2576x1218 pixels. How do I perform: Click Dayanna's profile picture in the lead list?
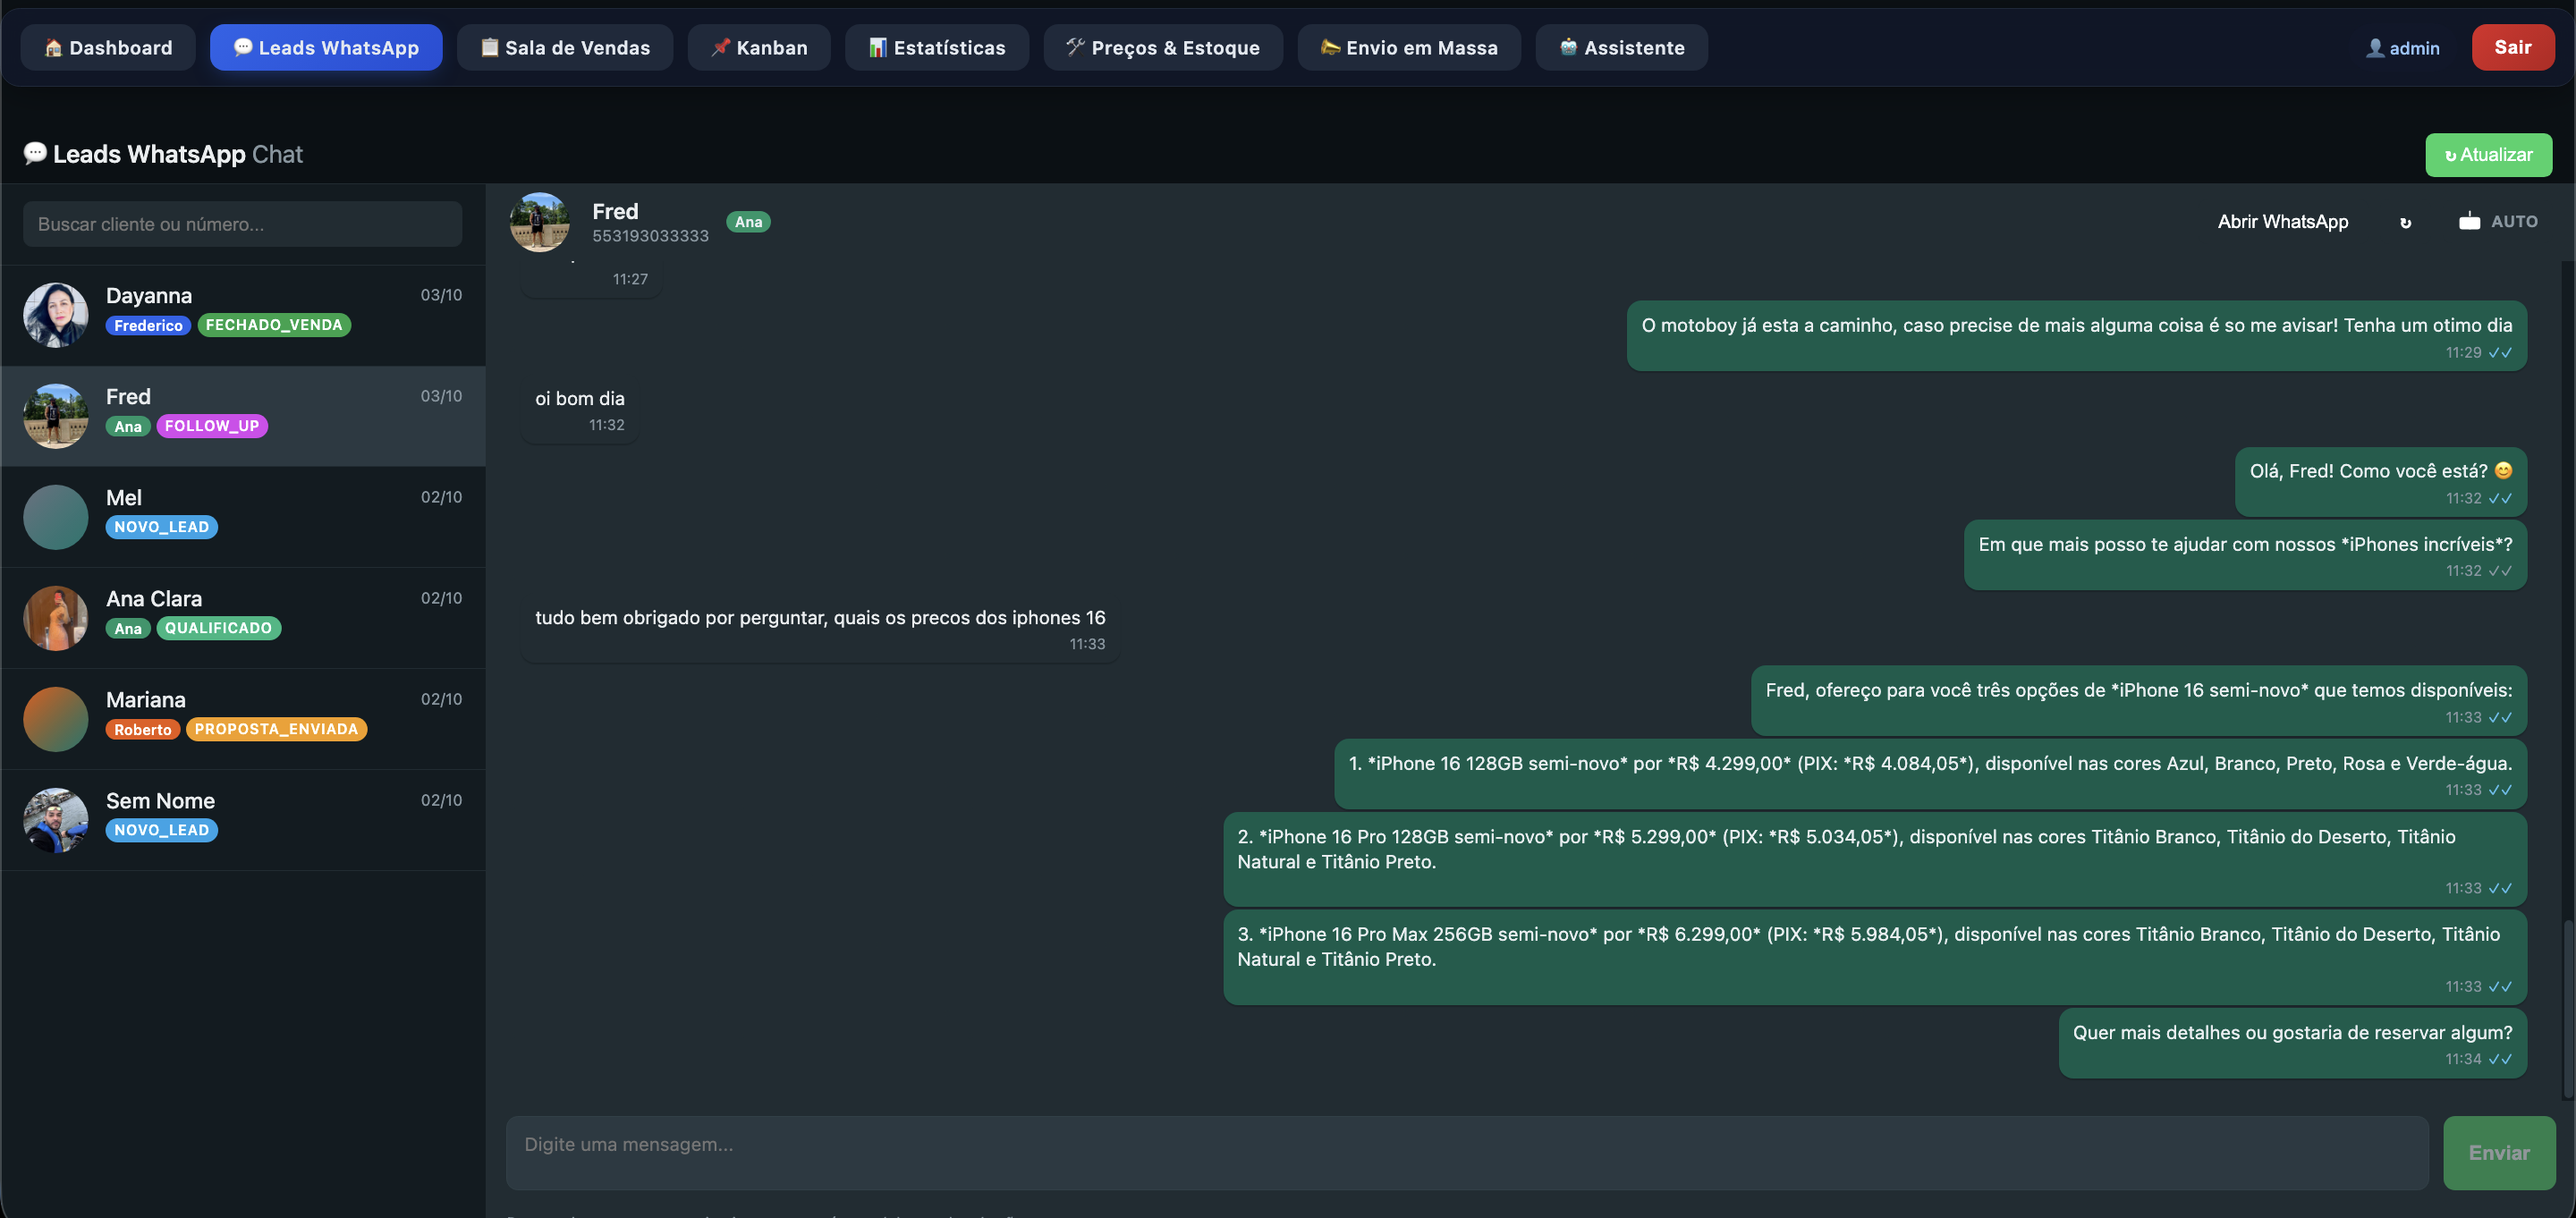(x=56, y=315)
